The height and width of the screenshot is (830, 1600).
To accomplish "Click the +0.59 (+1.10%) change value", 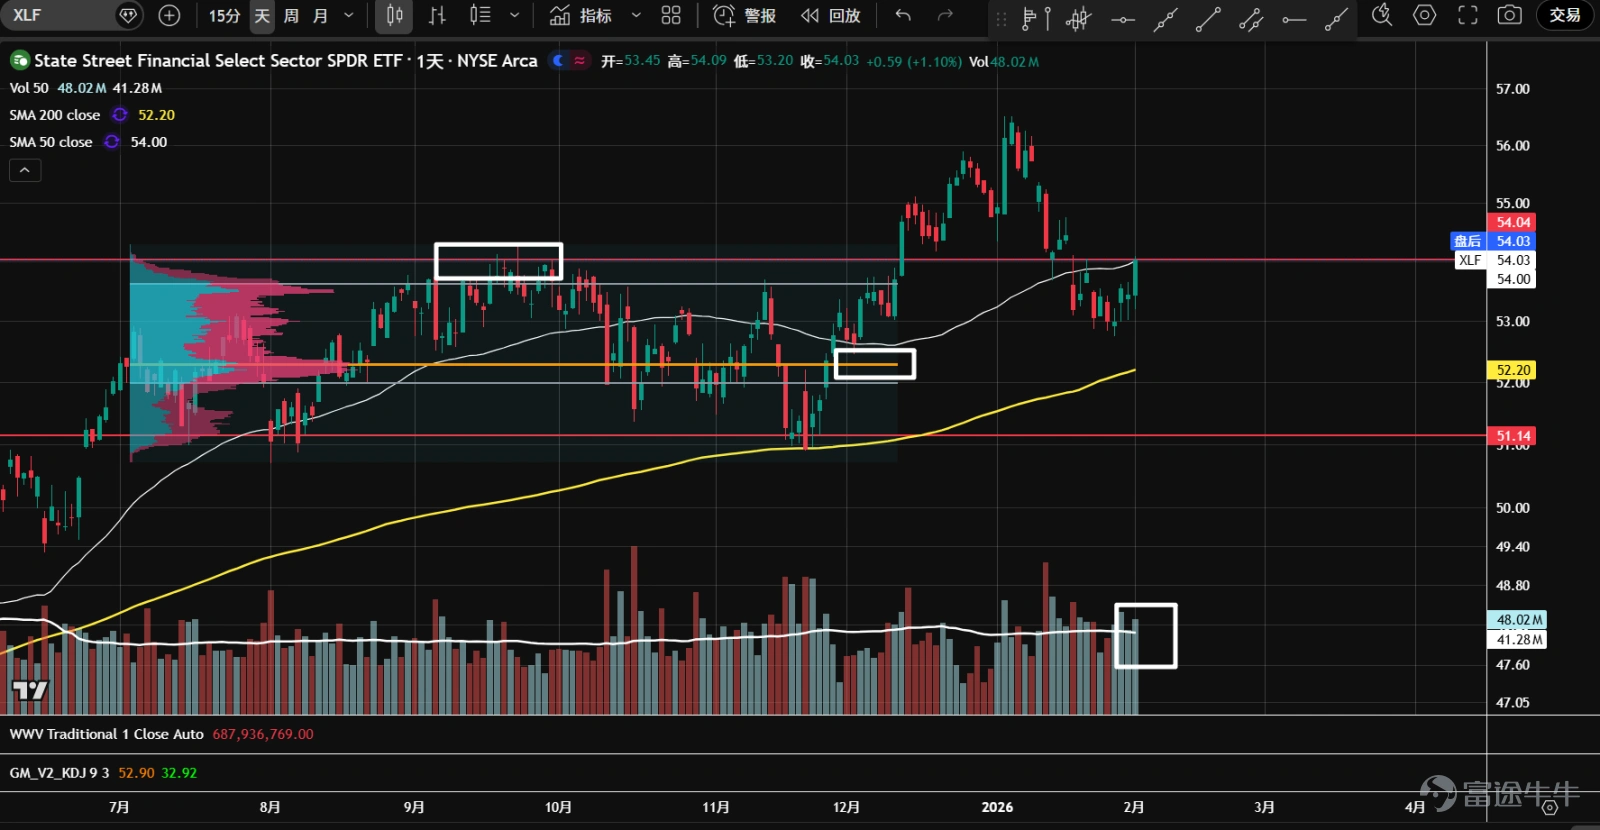I will click(914, 61).
